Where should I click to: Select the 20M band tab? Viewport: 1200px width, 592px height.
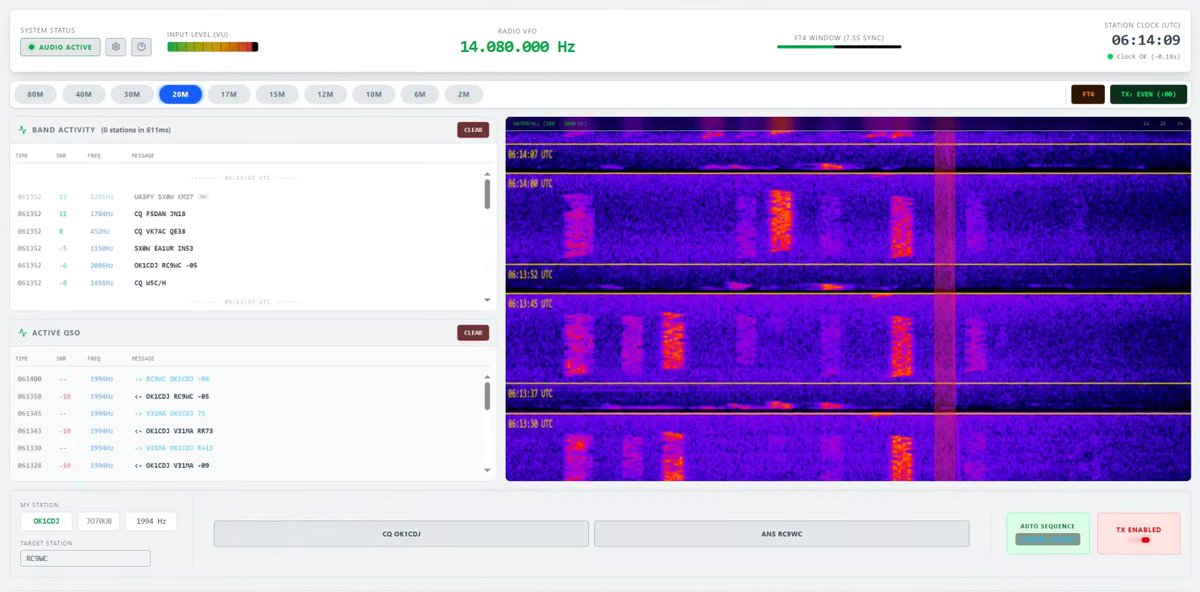pos(180,94)
